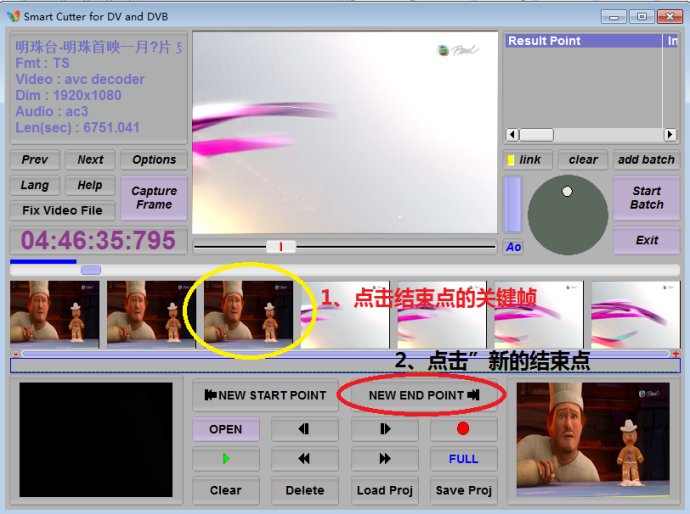Image resolution: width=690 pixels, height=514 pixels.
Task: Click add batch
Action: (646, 159)
